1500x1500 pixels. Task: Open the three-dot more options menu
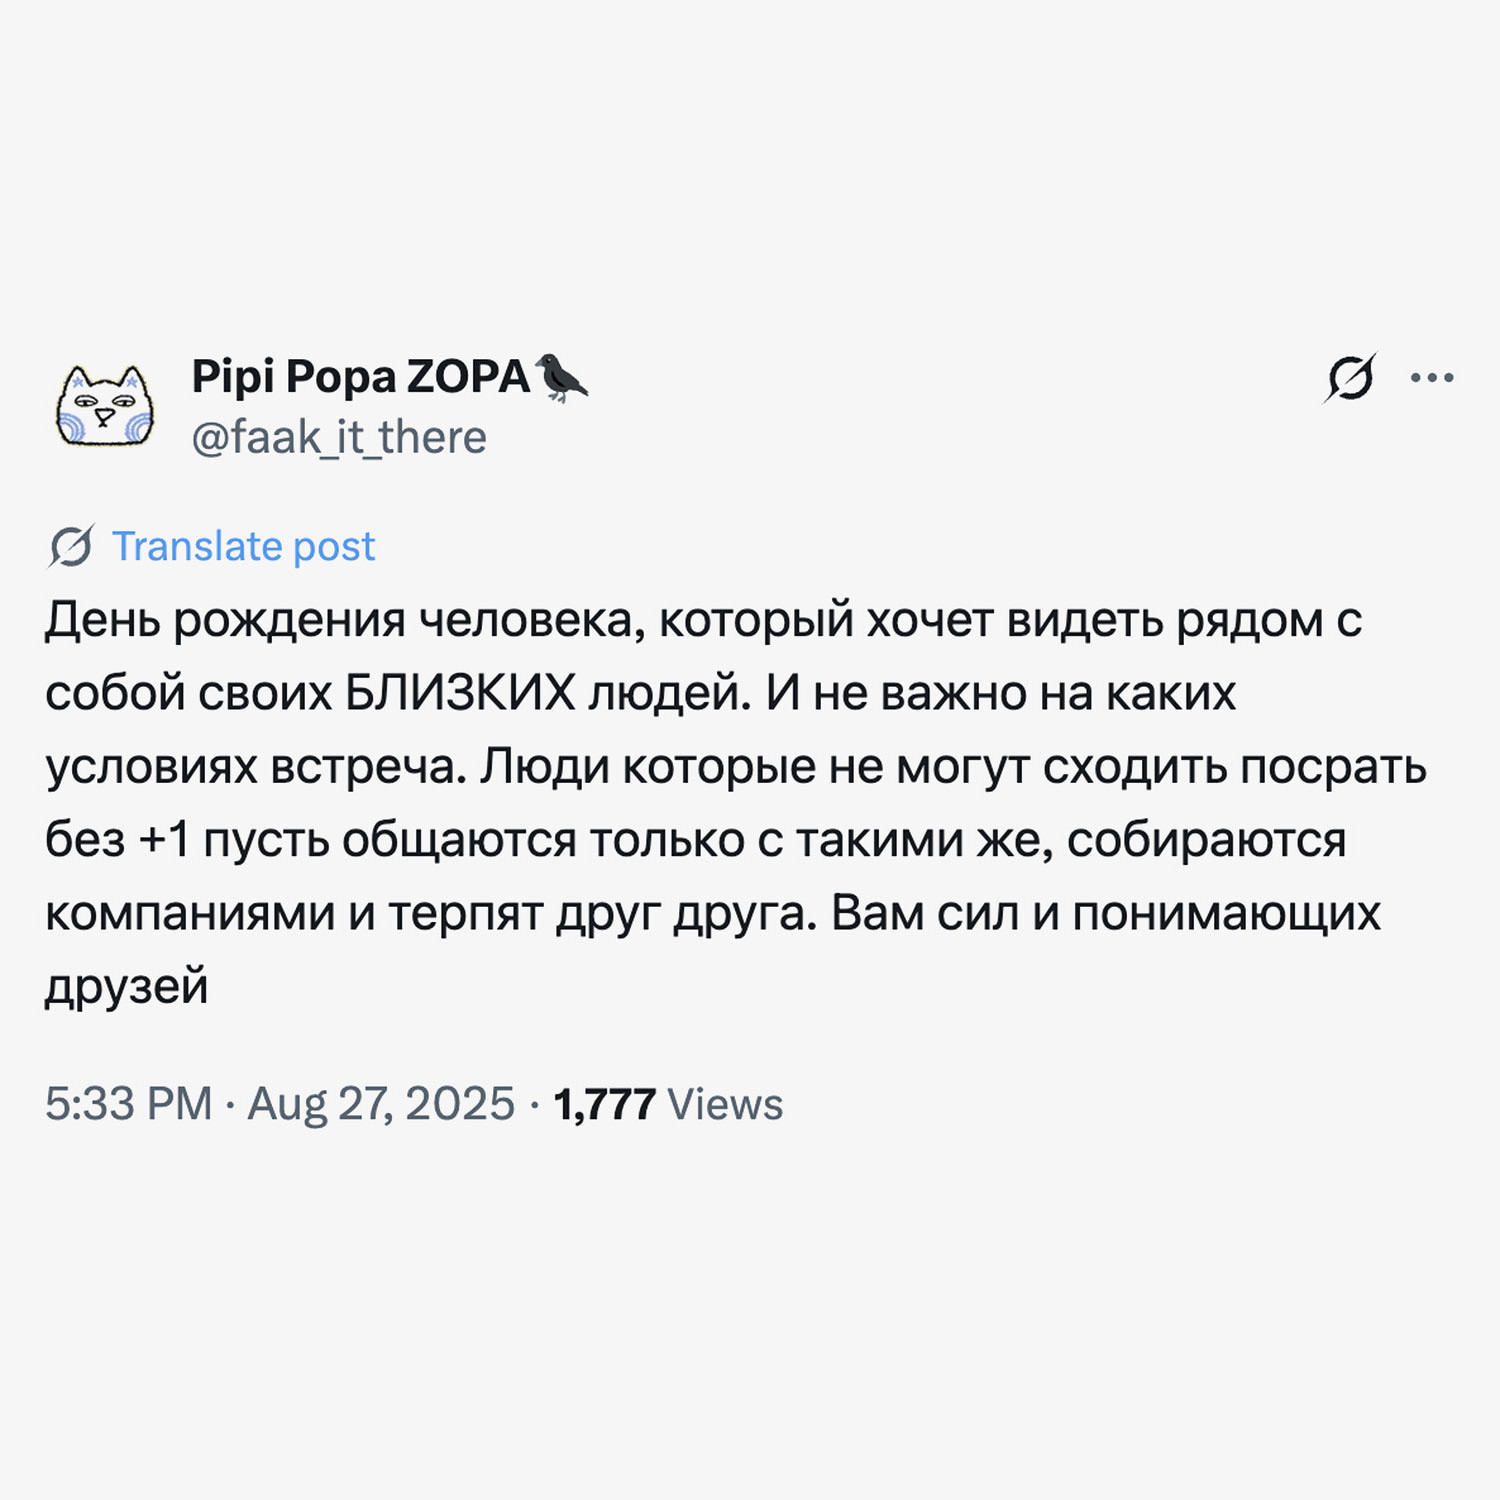pos(1432,378)
